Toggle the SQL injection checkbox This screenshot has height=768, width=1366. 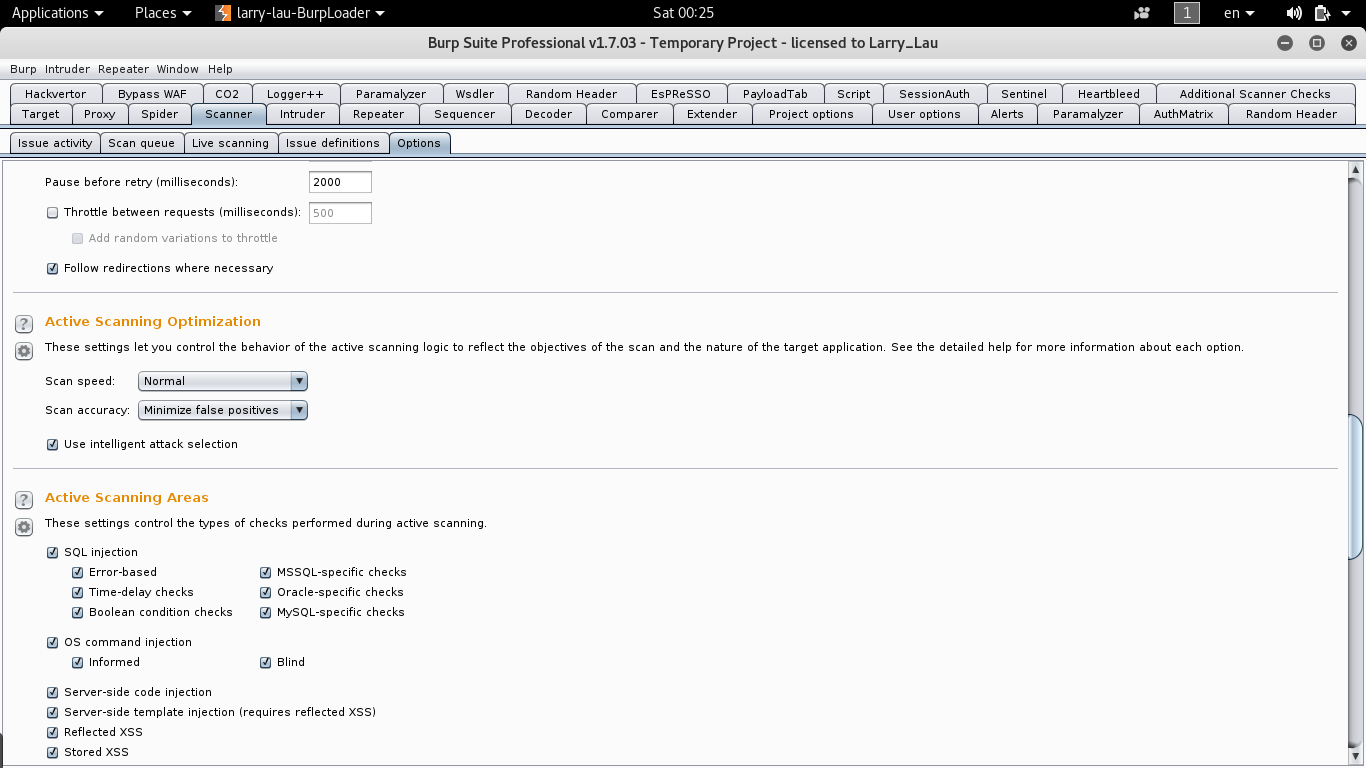[x=53, y=553]
